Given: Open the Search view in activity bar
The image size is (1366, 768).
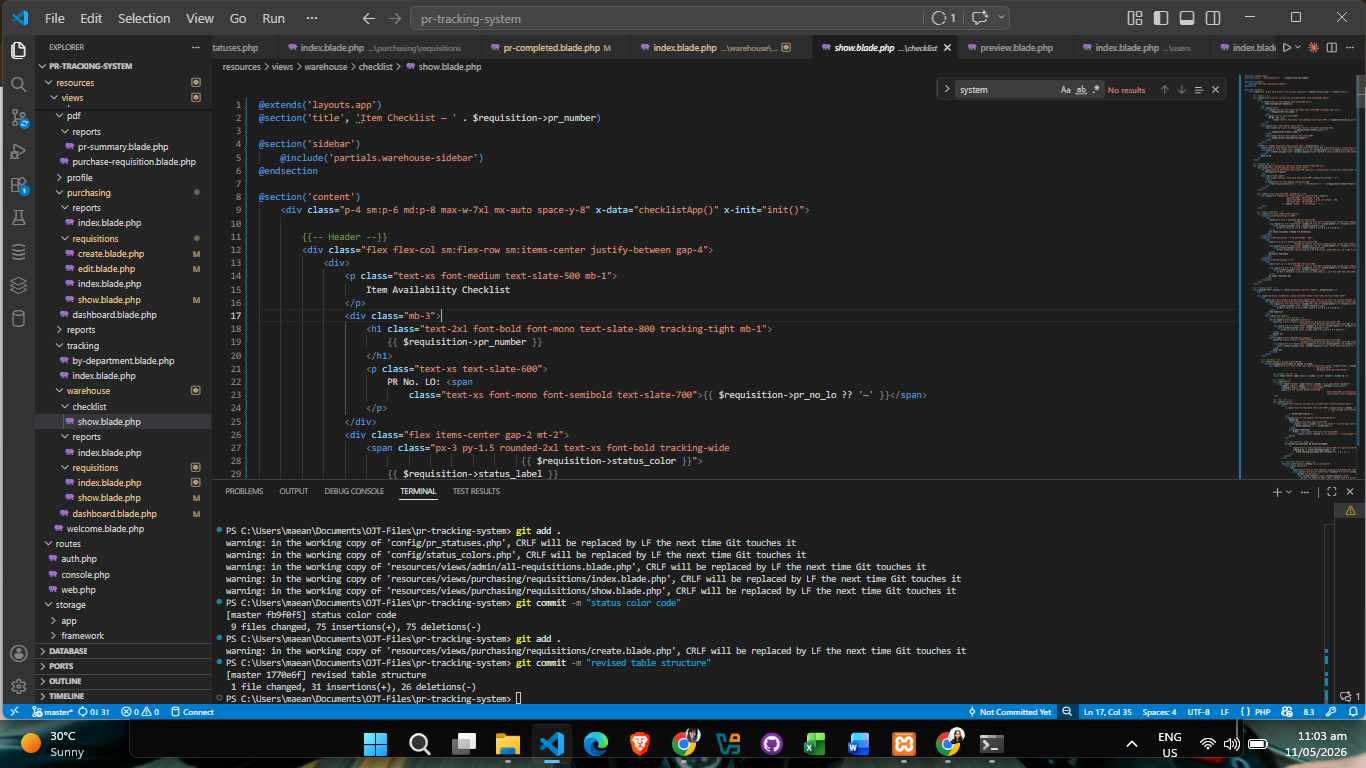Looking at the screenshot, I should click(x=18, y=84).
